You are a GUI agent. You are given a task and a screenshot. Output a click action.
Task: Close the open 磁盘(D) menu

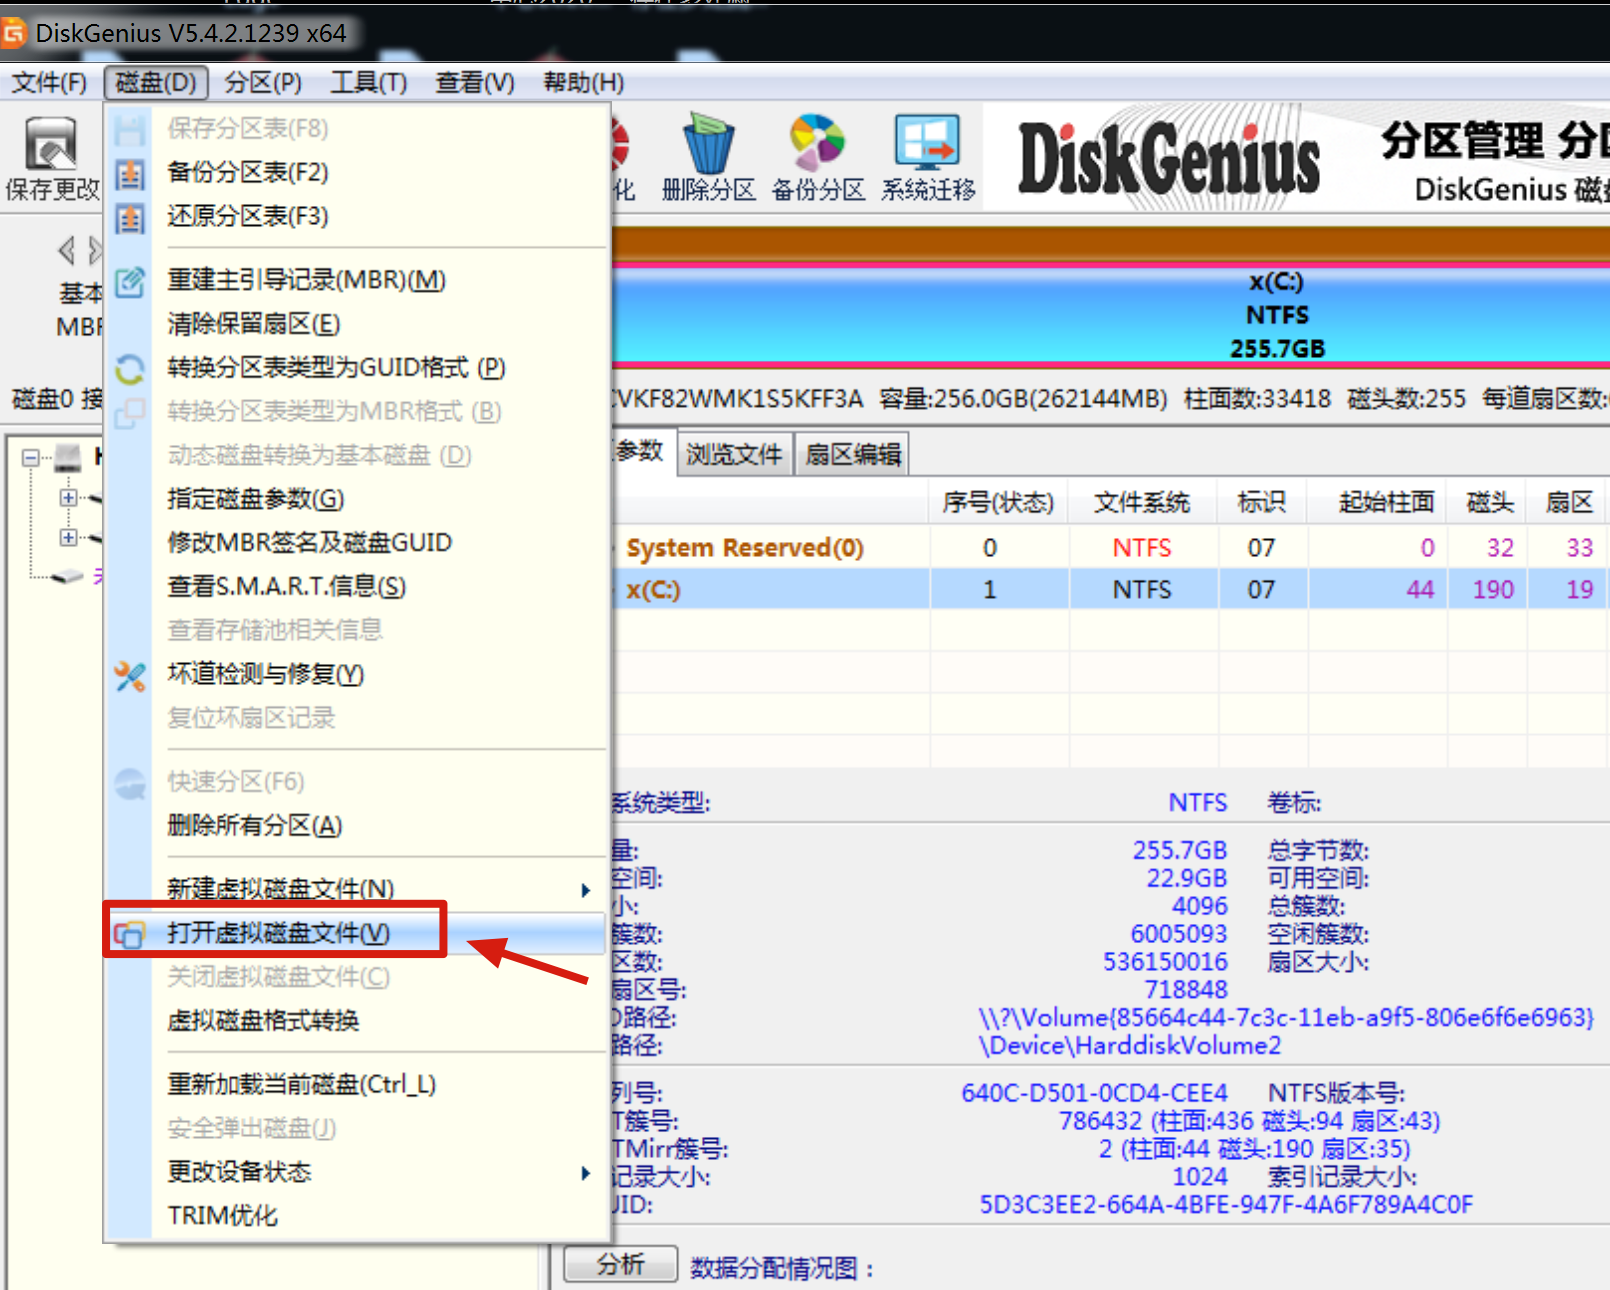point(155,82)
